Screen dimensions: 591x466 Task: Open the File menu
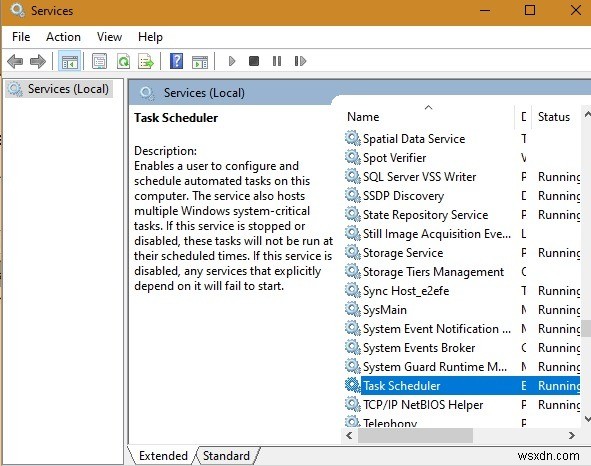click(21, 37)
